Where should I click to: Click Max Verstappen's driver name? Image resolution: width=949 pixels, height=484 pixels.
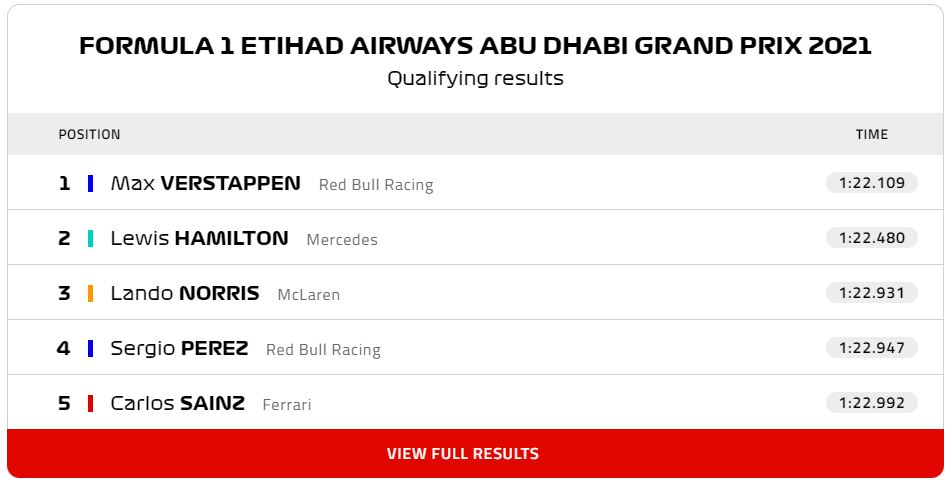(205, 183)
